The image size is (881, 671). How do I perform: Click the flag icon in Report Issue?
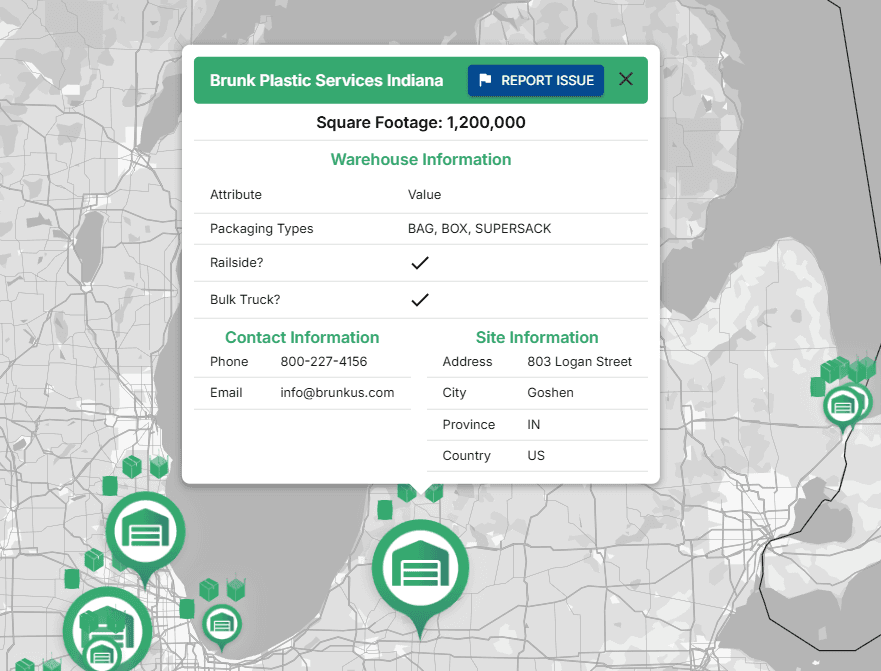(485, 80)
